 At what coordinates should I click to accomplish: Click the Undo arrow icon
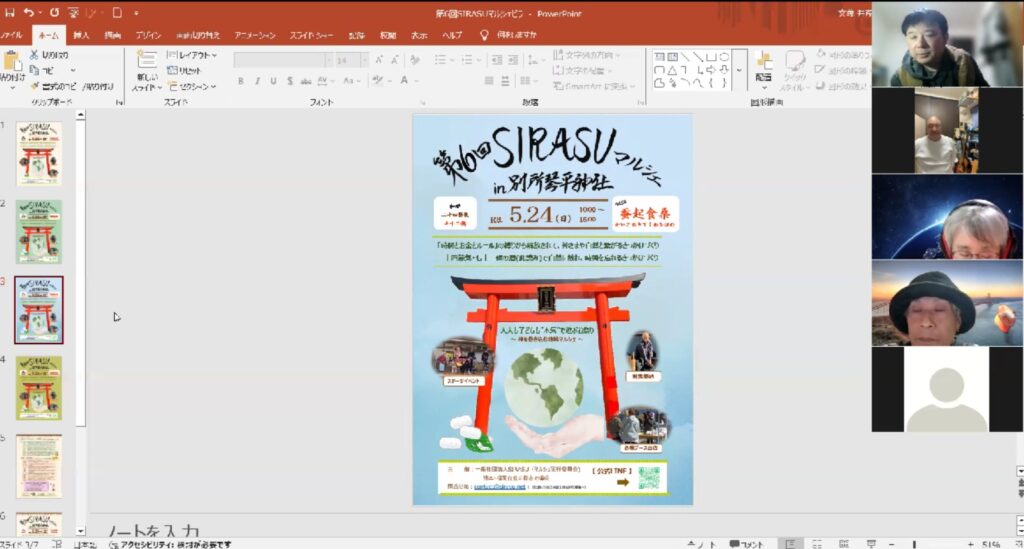[x=30, y=13]
